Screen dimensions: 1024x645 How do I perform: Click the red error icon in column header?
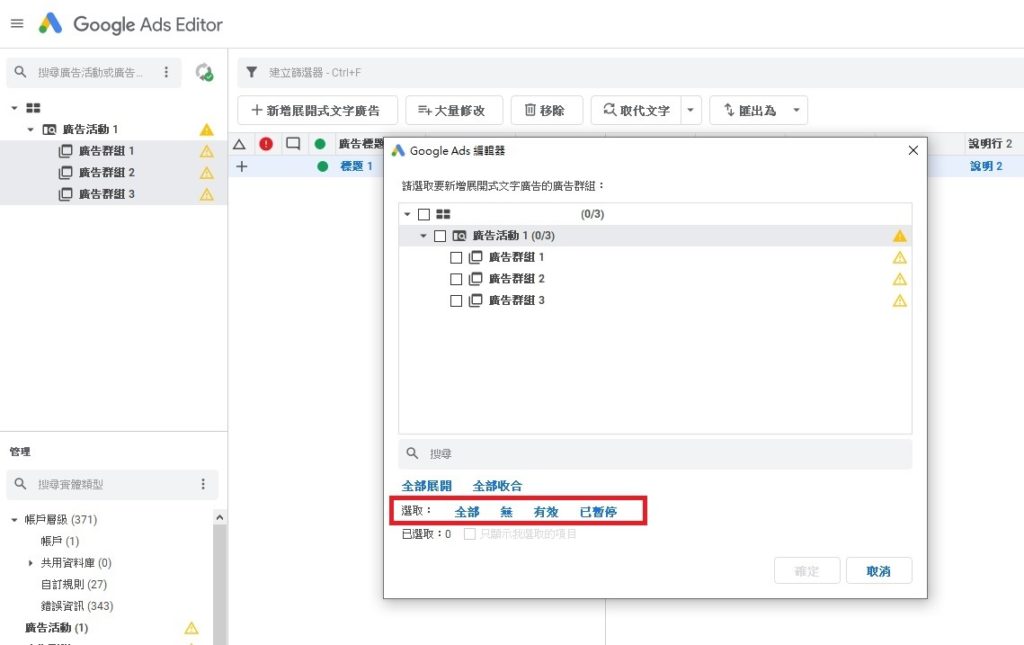coord(265,143)
